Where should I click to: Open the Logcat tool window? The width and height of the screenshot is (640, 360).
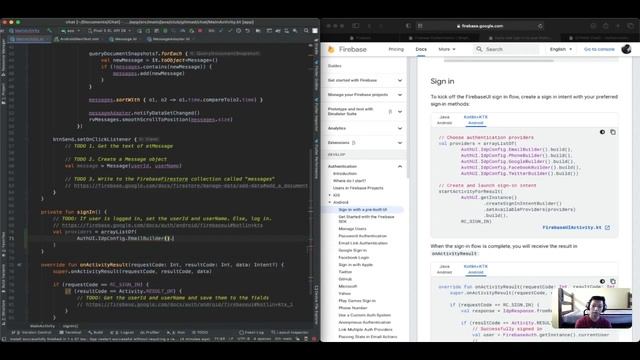click(122, 333)
